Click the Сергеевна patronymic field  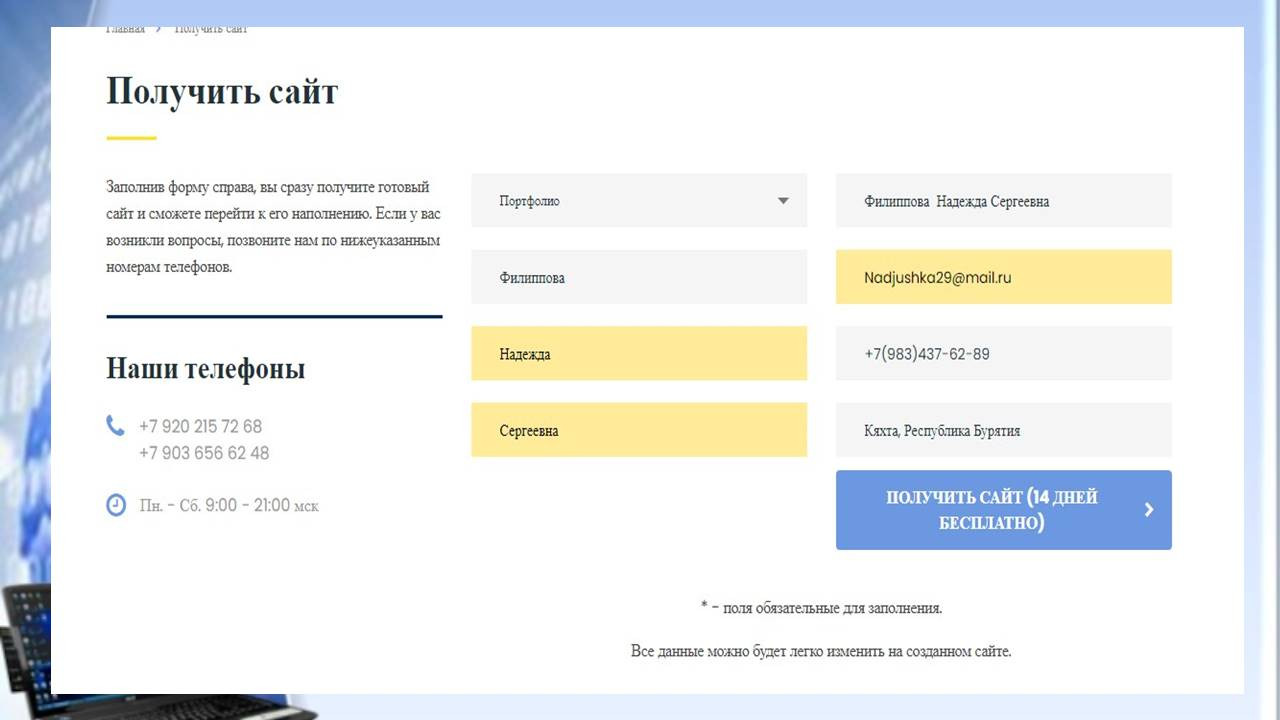tap(639, 431)
